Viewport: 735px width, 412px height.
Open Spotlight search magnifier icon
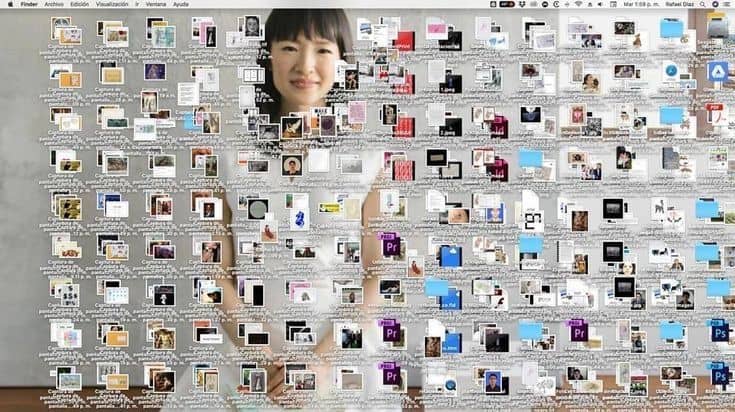click(x=702, y=4)
